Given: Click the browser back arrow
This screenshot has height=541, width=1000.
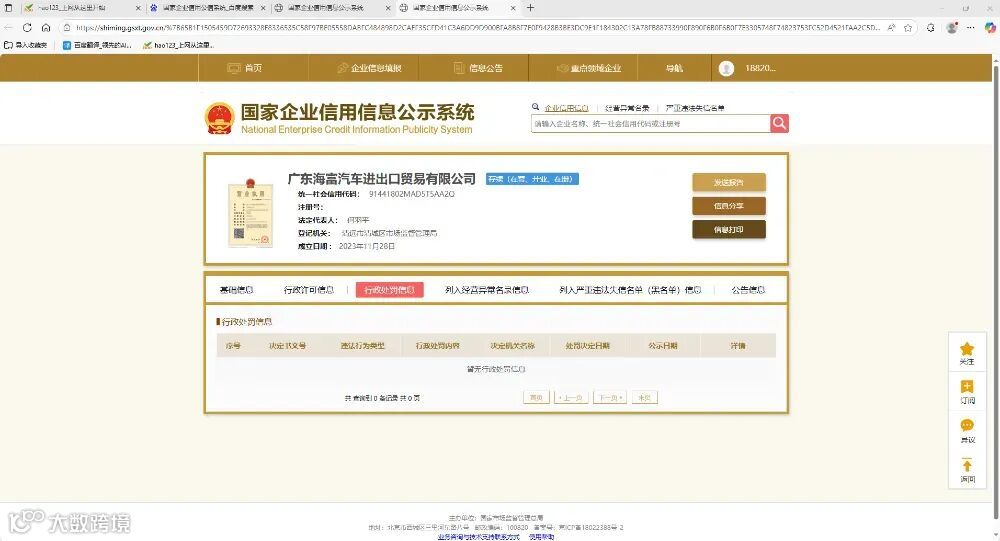Looking at the screenshot, I should pos(8,27).
